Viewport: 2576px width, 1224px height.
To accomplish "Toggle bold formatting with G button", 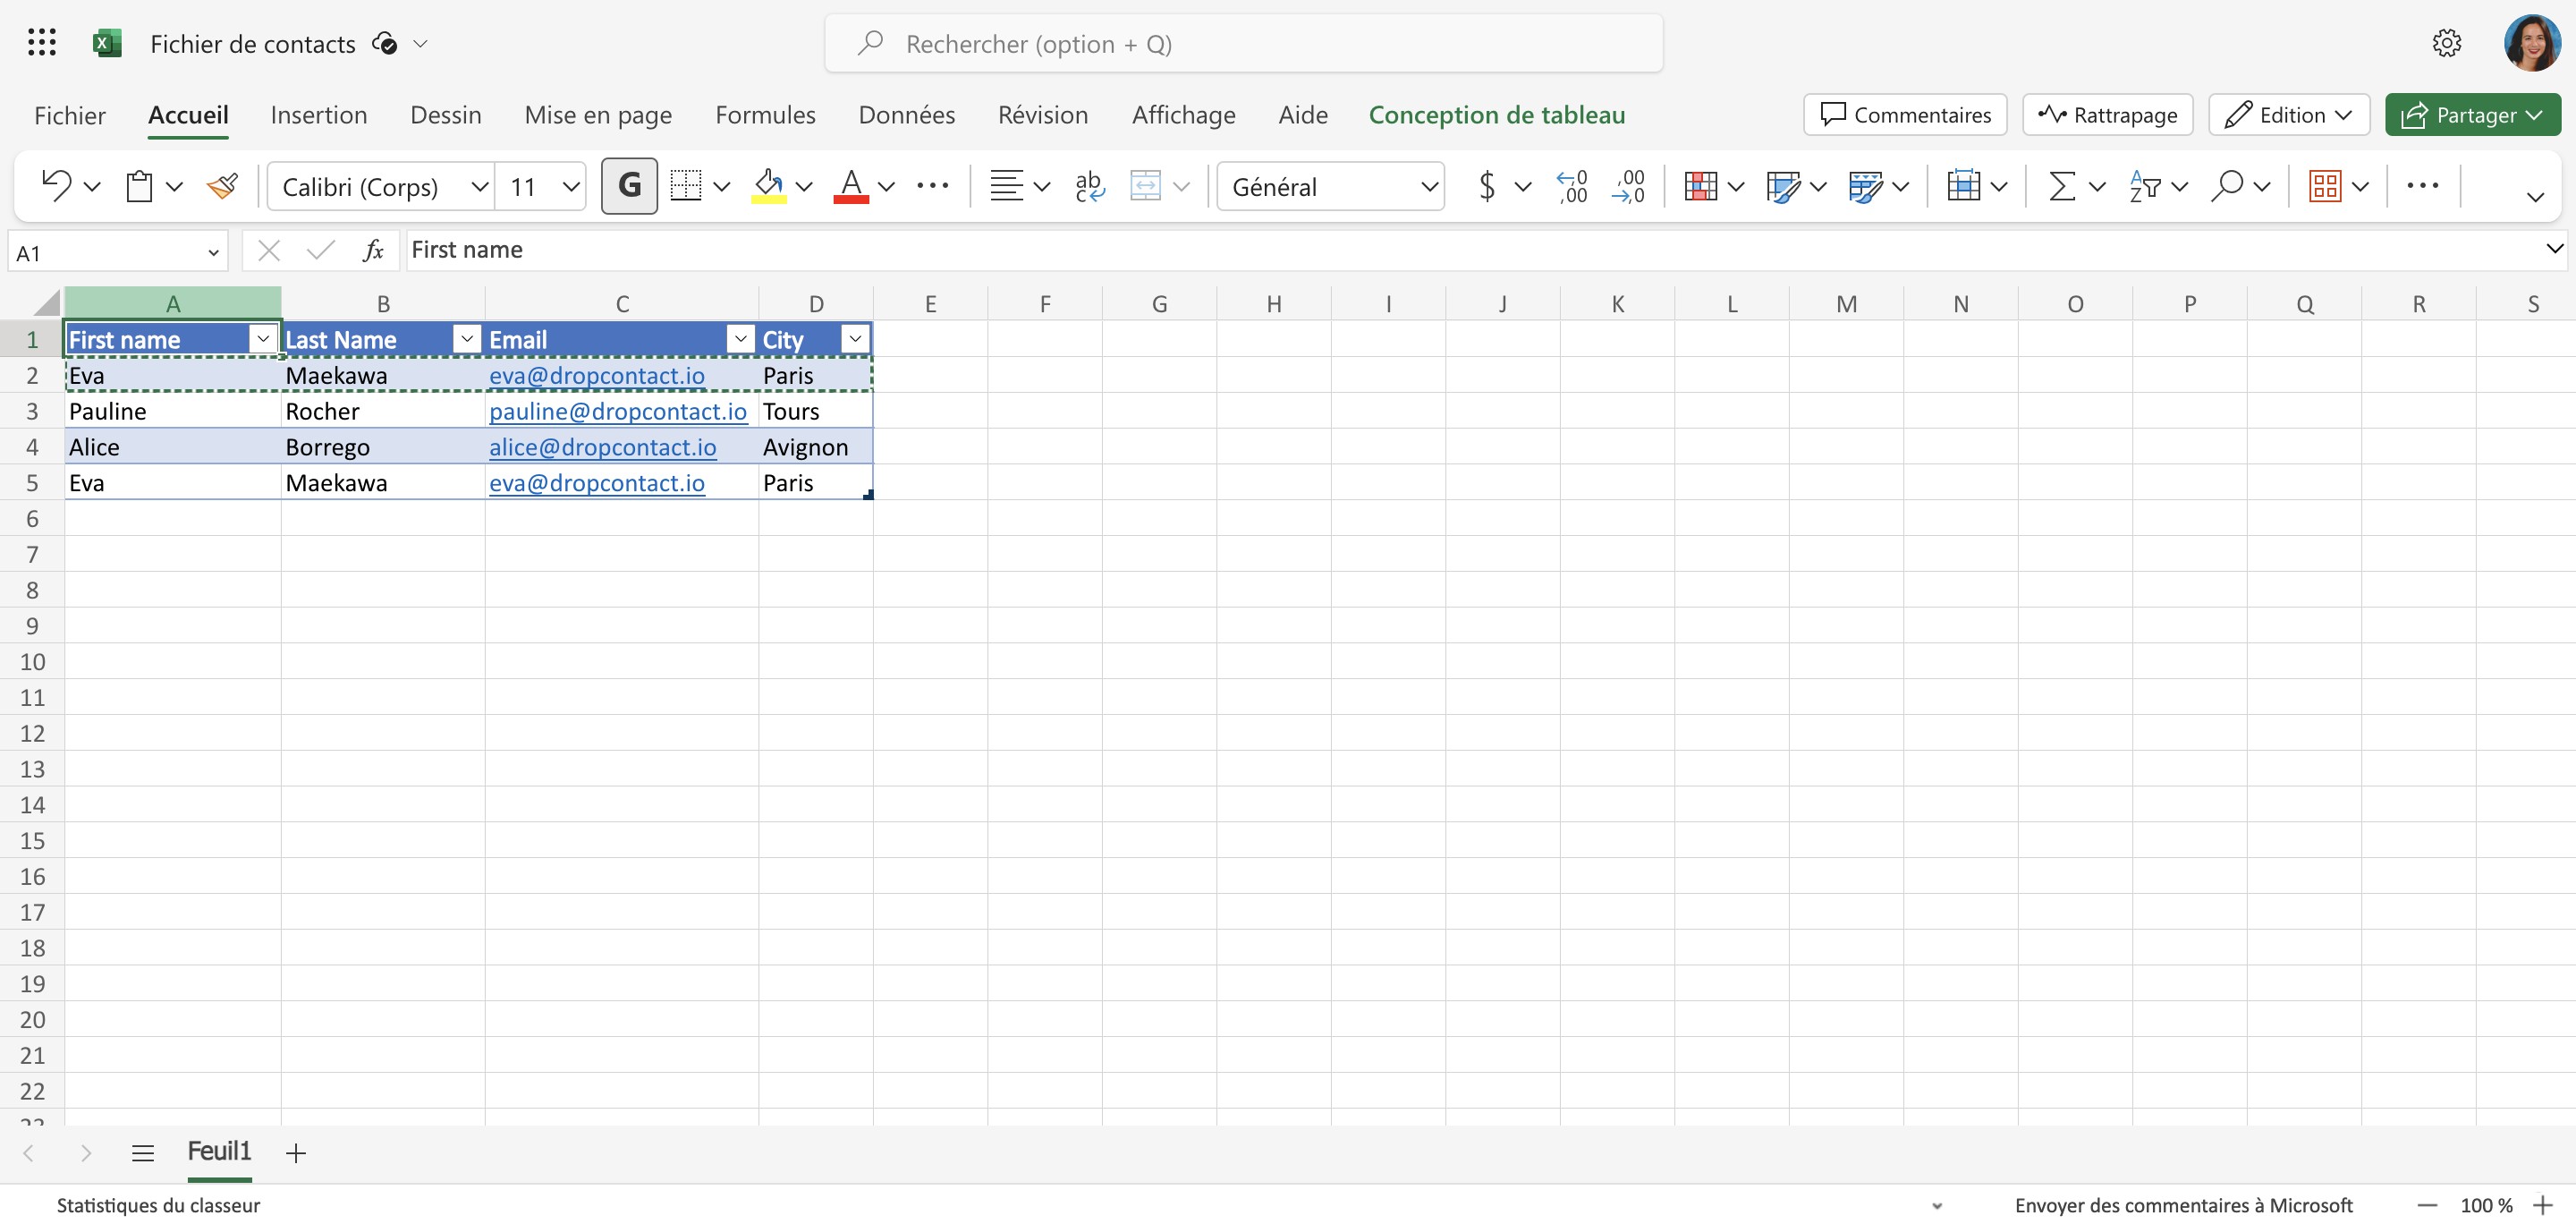I will [629, 186].
